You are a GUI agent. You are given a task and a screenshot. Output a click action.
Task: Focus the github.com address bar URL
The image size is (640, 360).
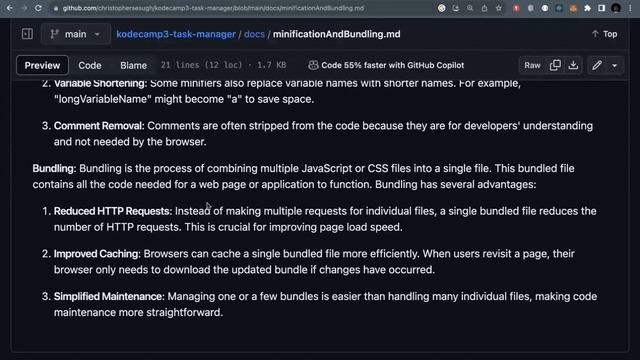pyautogui.click(x=213, y=8)
